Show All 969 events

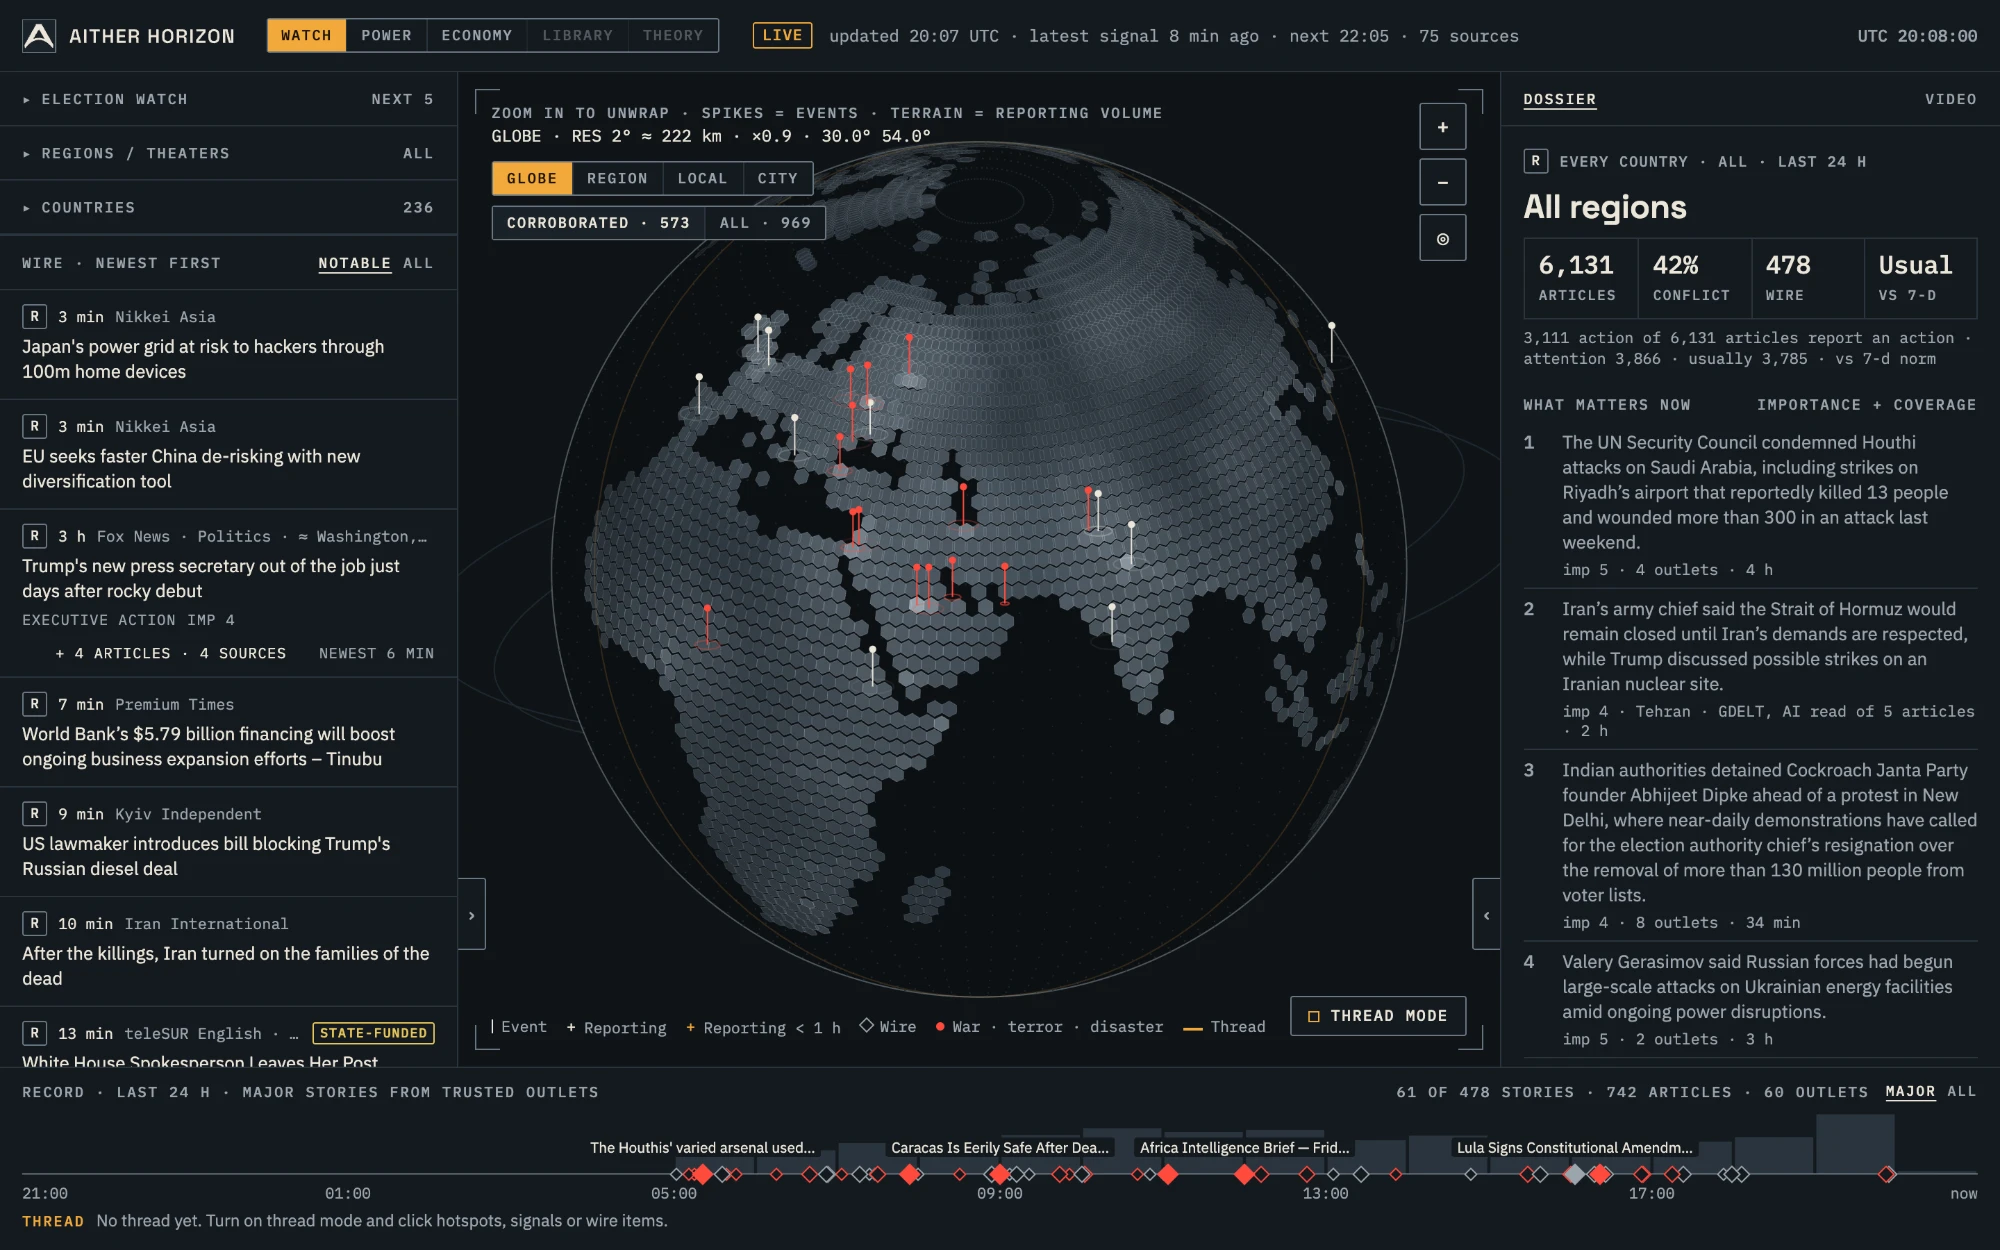coord(765,223)
